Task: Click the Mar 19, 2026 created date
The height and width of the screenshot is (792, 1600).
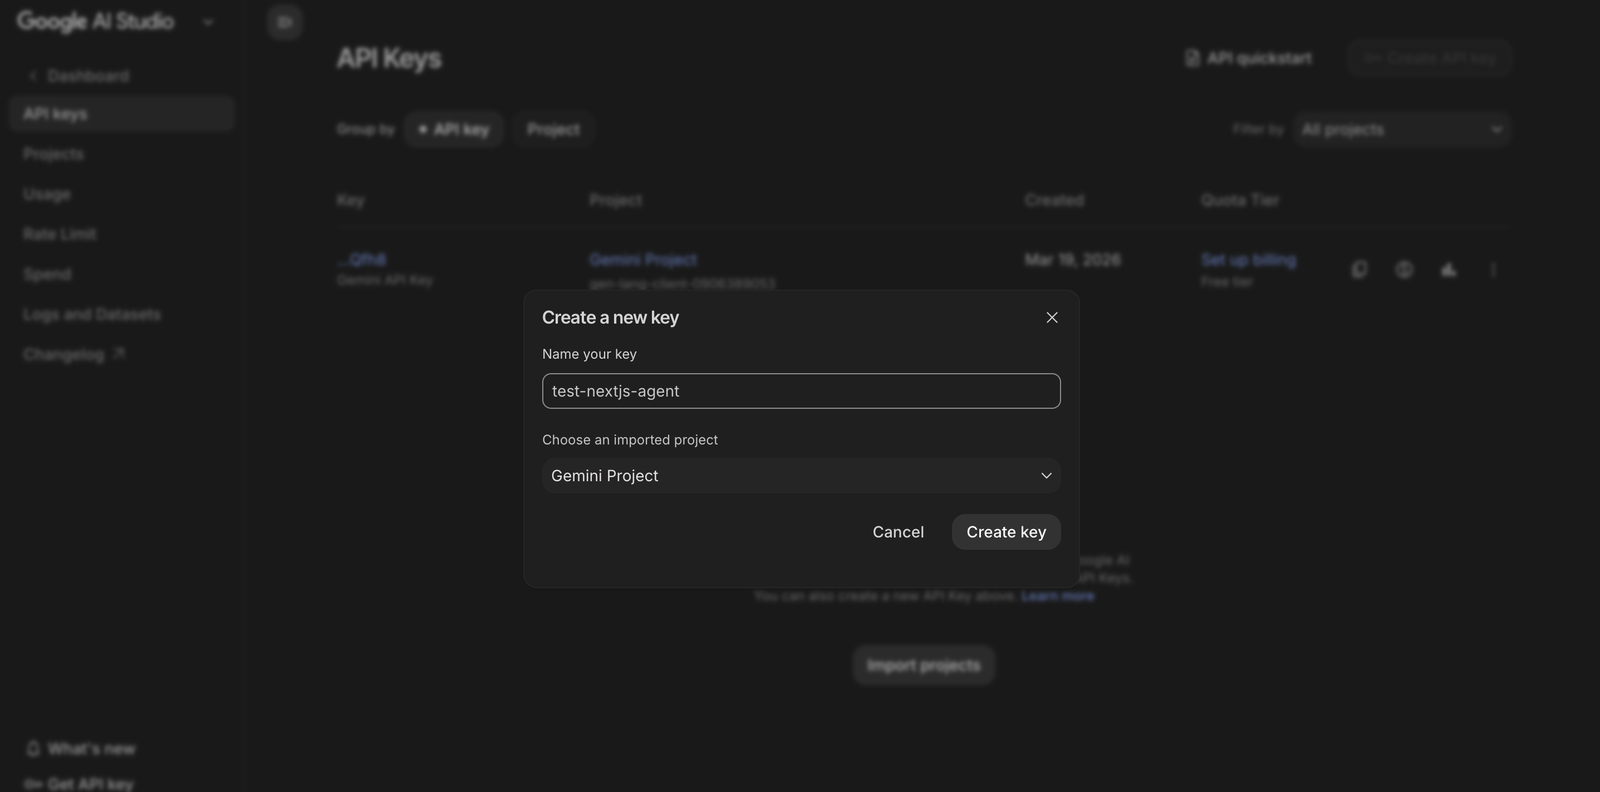Action: coord(1072,260)
